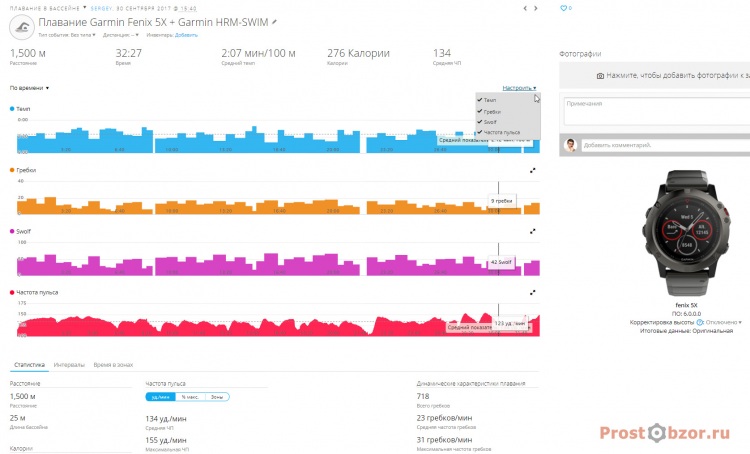Image resolution: width=750 pixels, height=454 pixels.
Task: Switch to the Время в зонах tab
Action: (x=113, y=365)
